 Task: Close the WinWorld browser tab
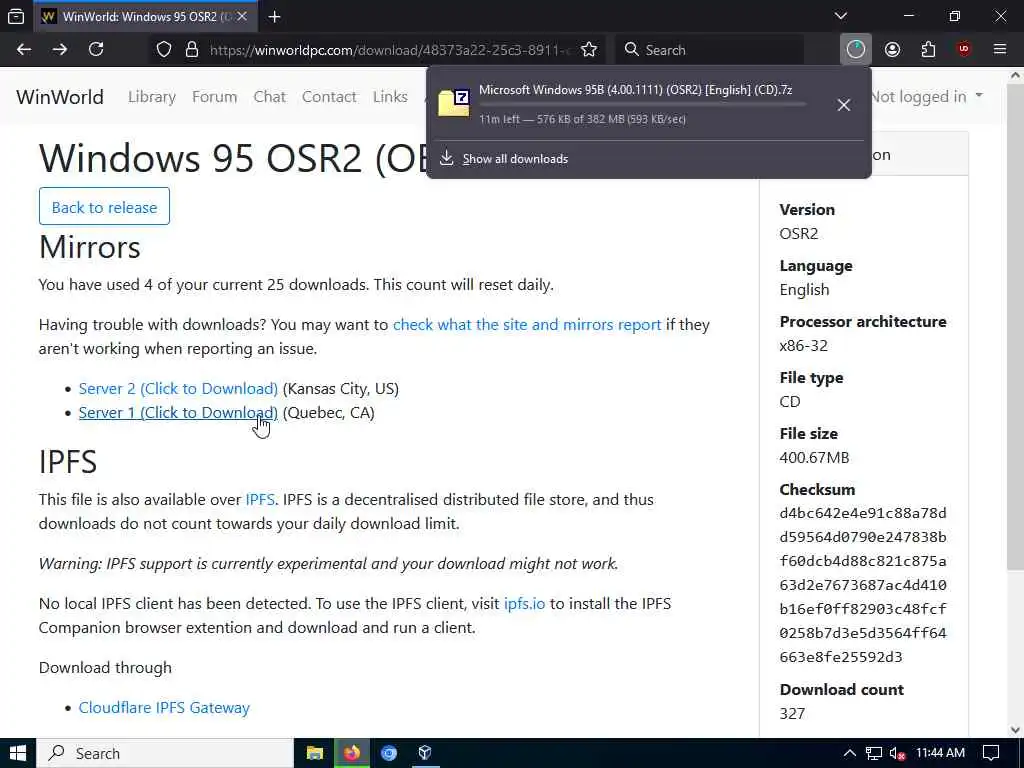242,16
